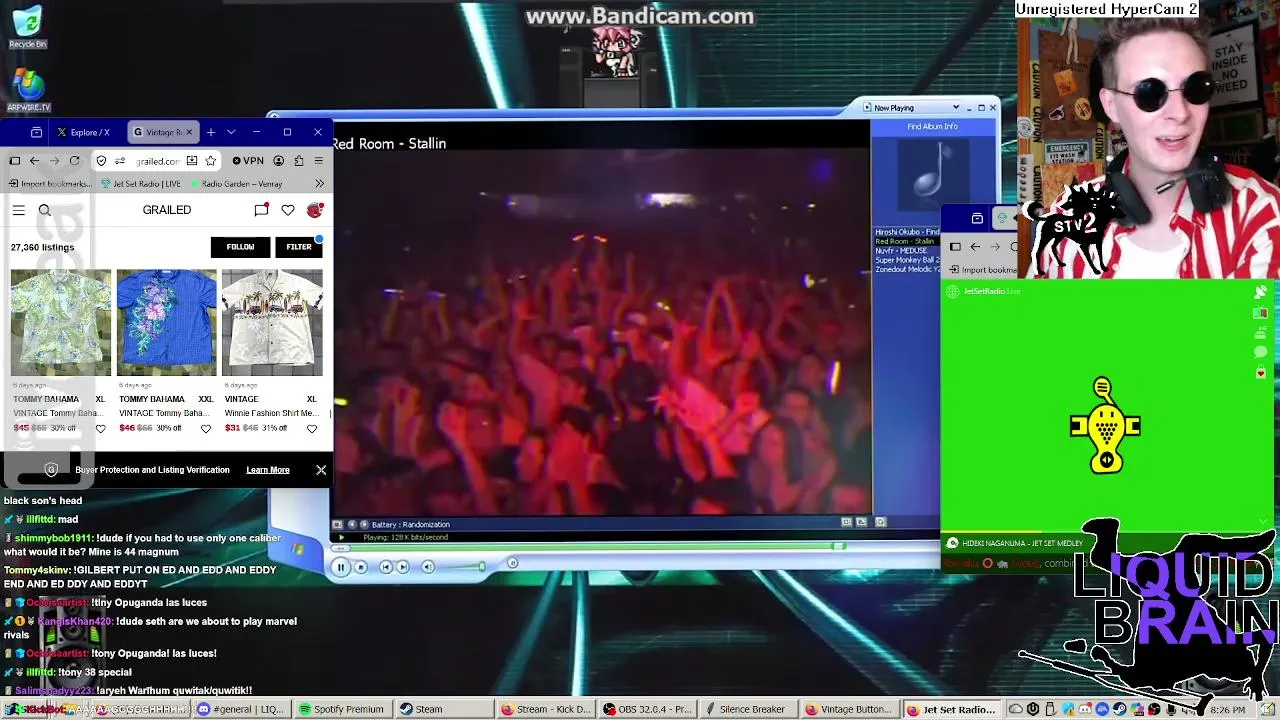Select the next visualization arrow
1280x720 pixels.
pos(364,524)
